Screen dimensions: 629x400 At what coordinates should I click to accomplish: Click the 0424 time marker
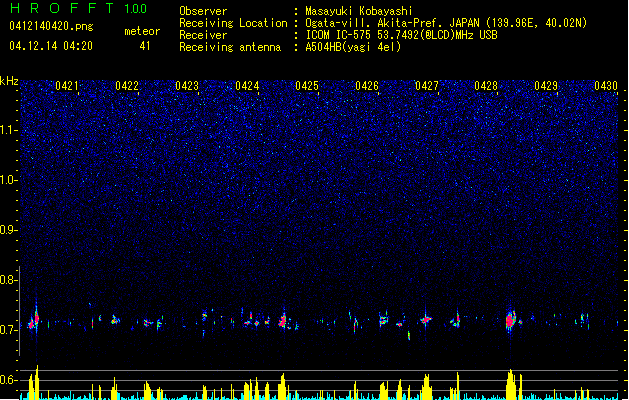click(x=247, y=86)
